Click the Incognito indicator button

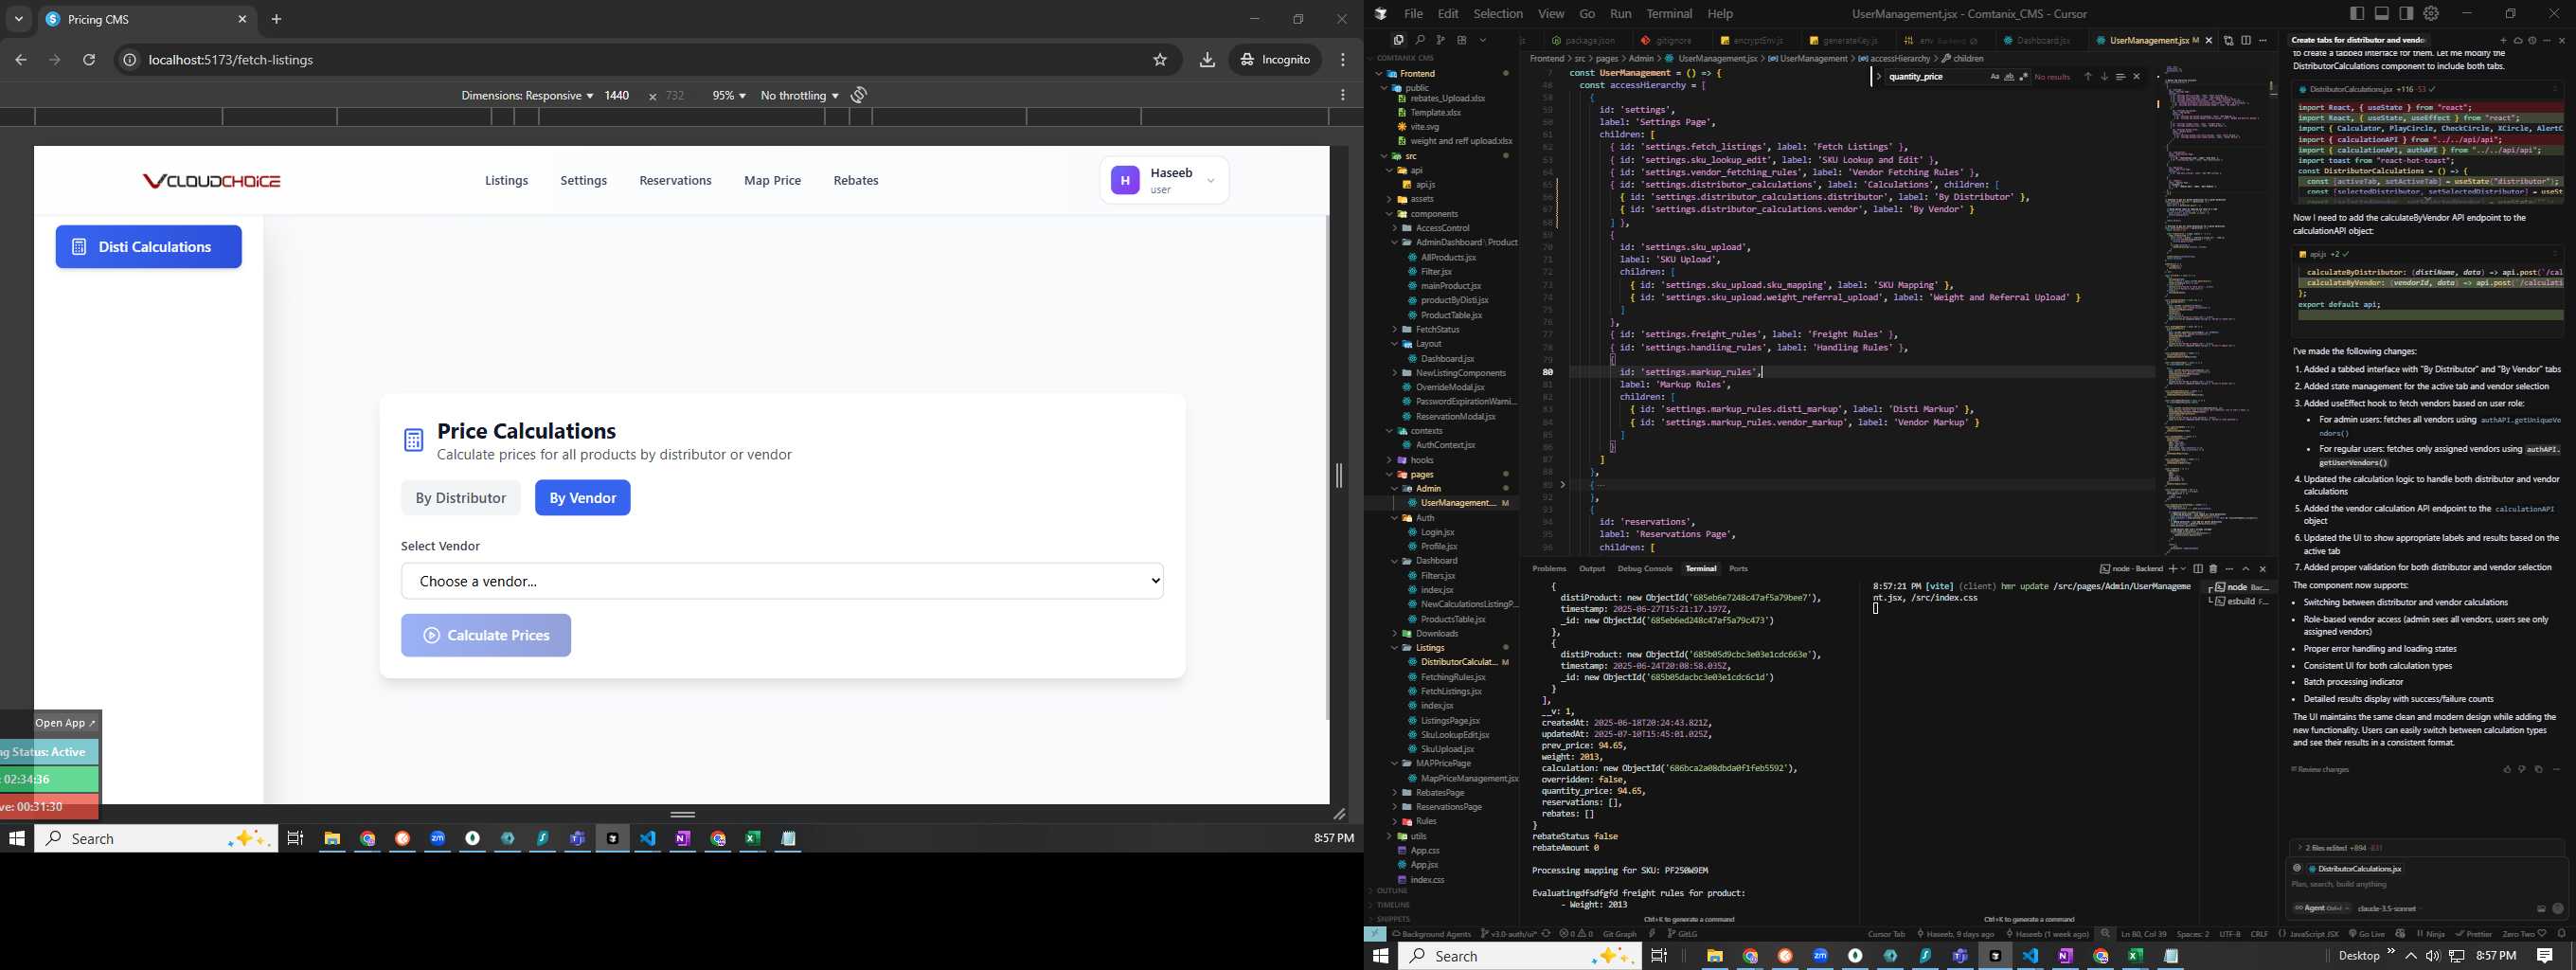(x=1276, y=60)
